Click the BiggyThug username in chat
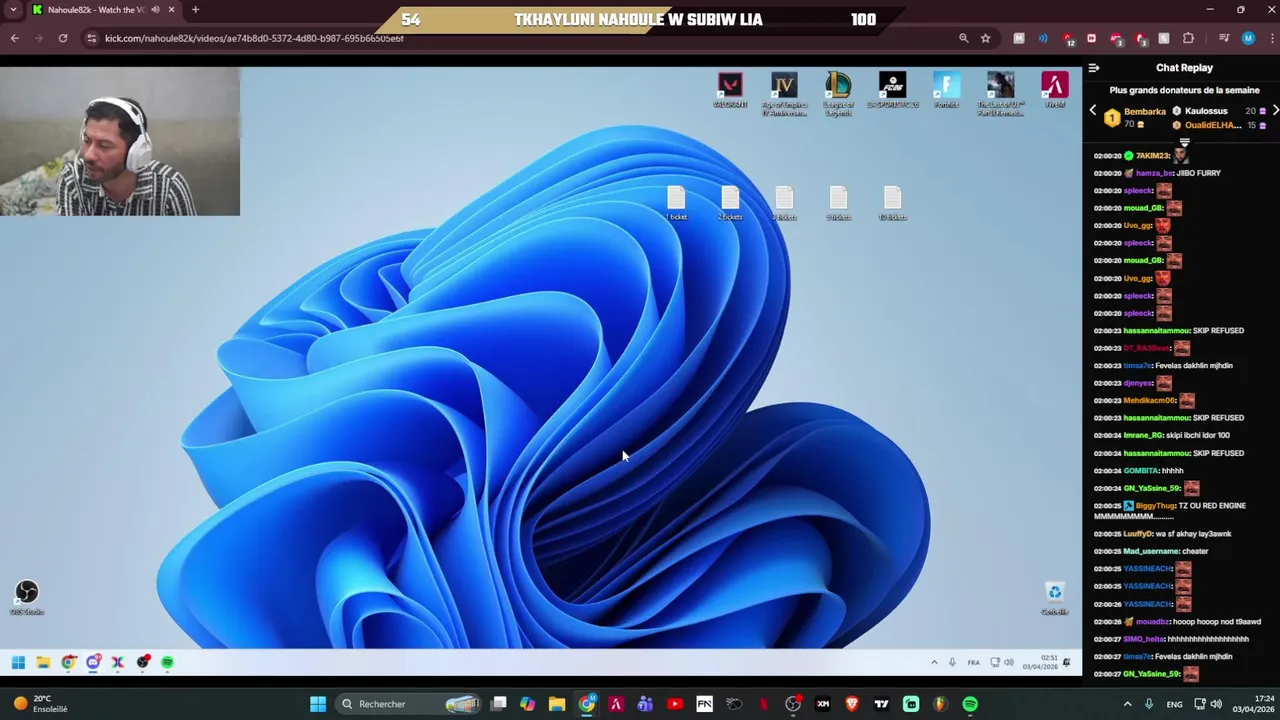1280x720 pixels. 1155,506
